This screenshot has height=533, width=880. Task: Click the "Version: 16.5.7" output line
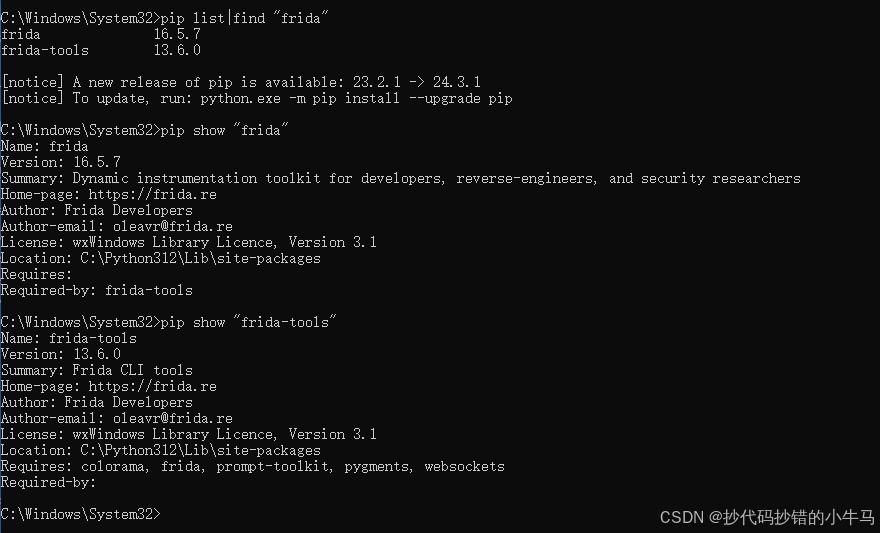coord(60,163)
